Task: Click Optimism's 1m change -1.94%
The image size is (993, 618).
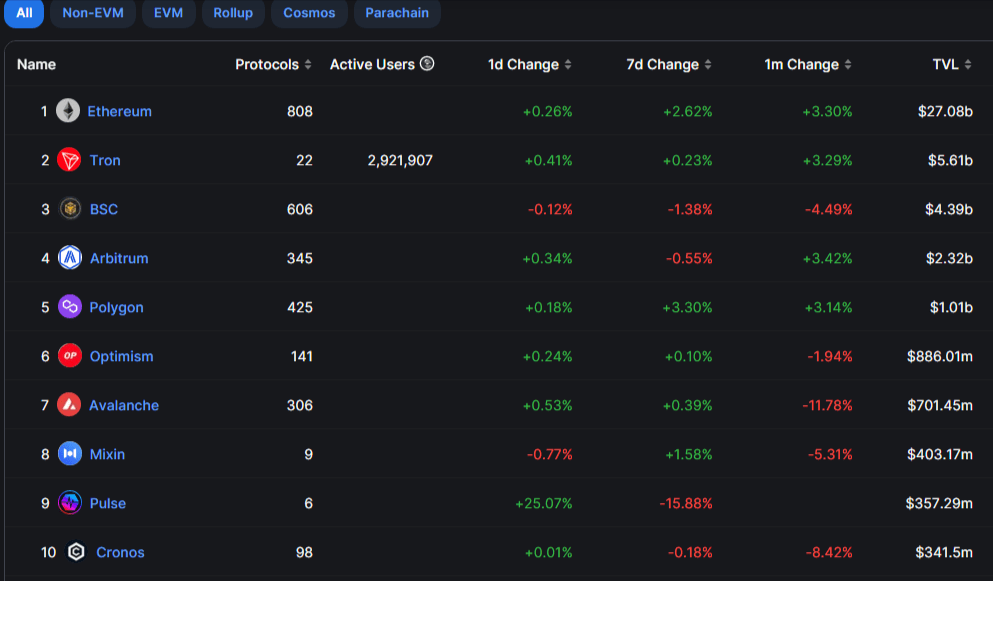Action: pos(830,356)
